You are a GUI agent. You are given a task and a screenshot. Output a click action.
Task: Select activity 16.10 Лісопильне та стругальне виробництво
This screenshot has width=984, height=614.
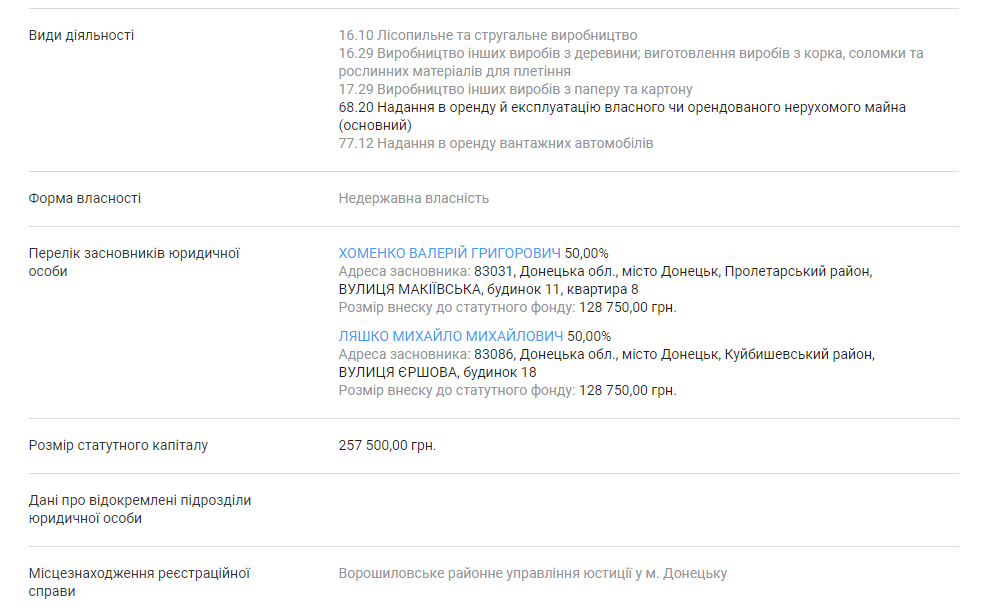pos(488,35)
